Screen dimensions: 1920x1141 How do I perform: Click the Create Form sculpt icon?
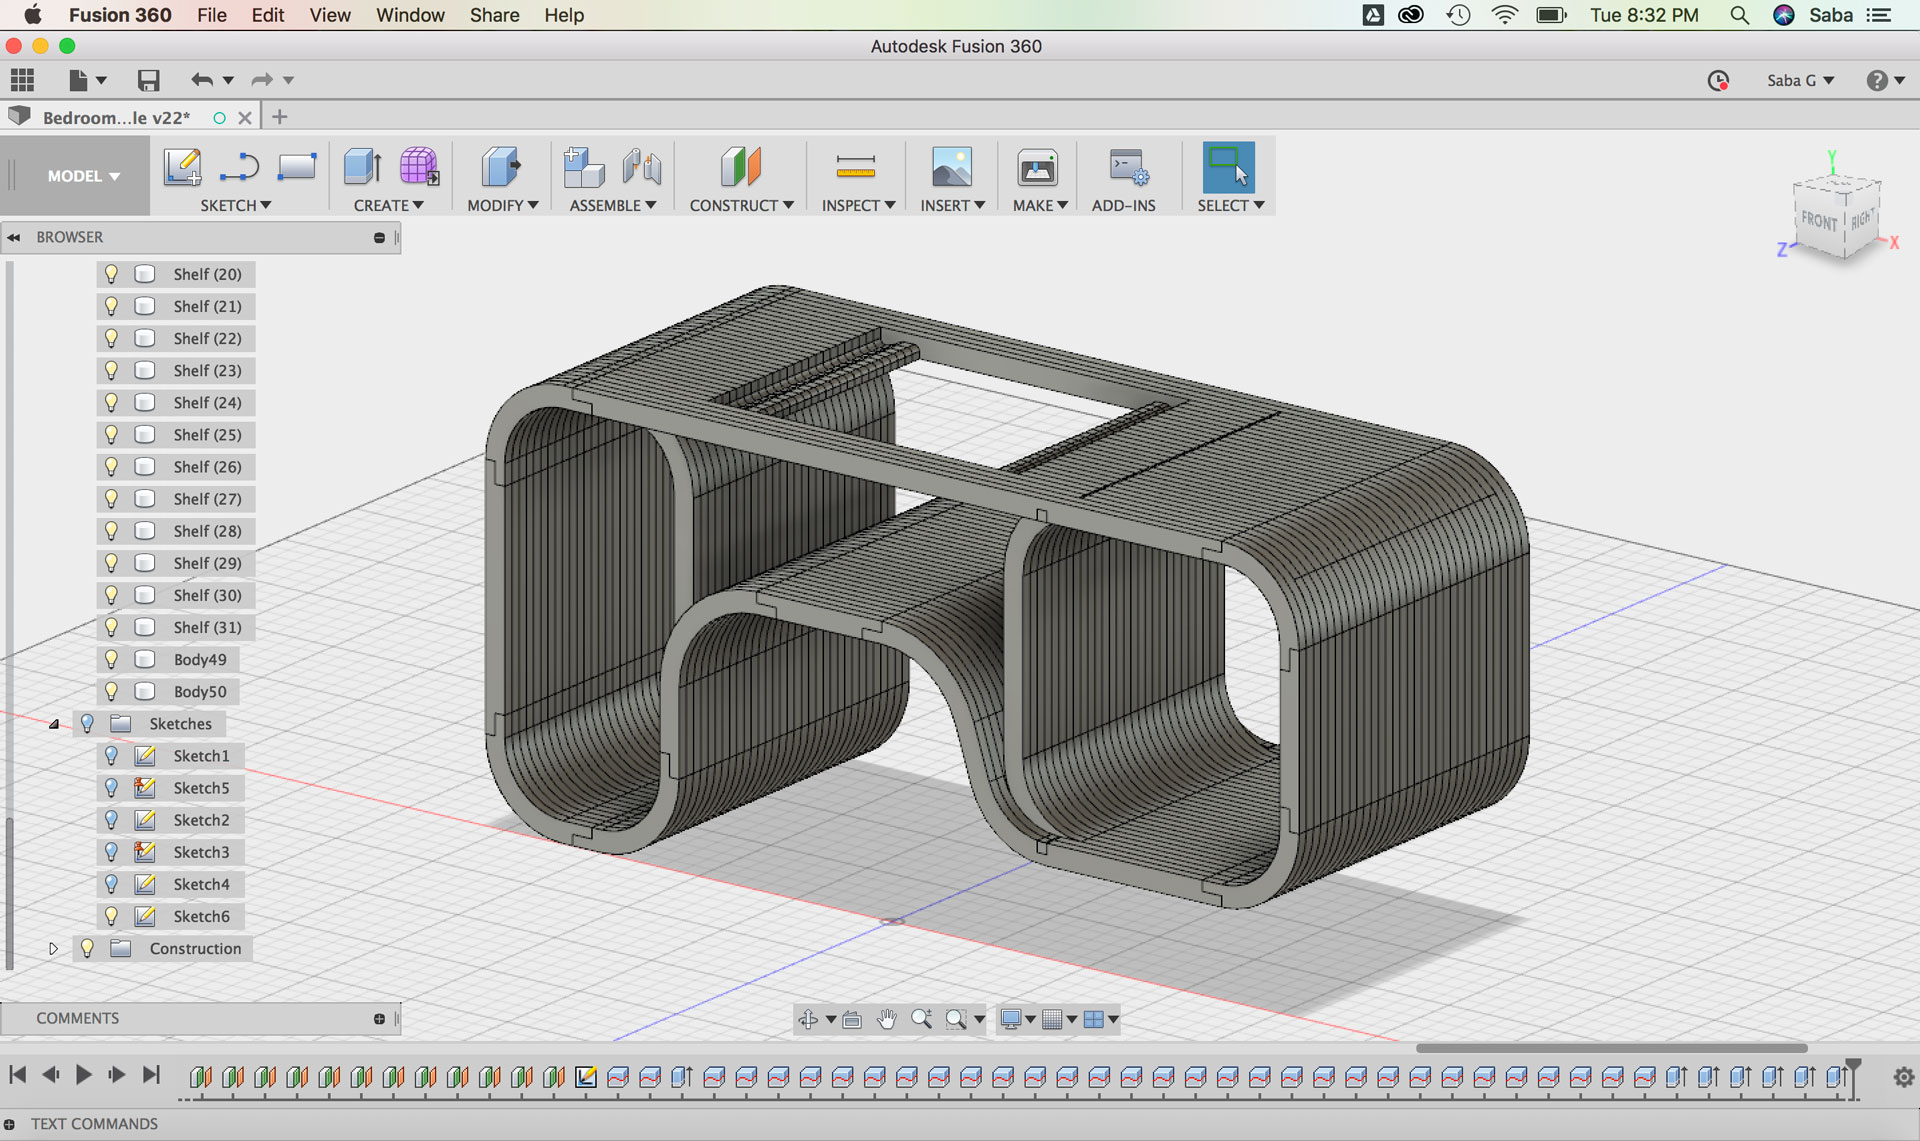419,166
